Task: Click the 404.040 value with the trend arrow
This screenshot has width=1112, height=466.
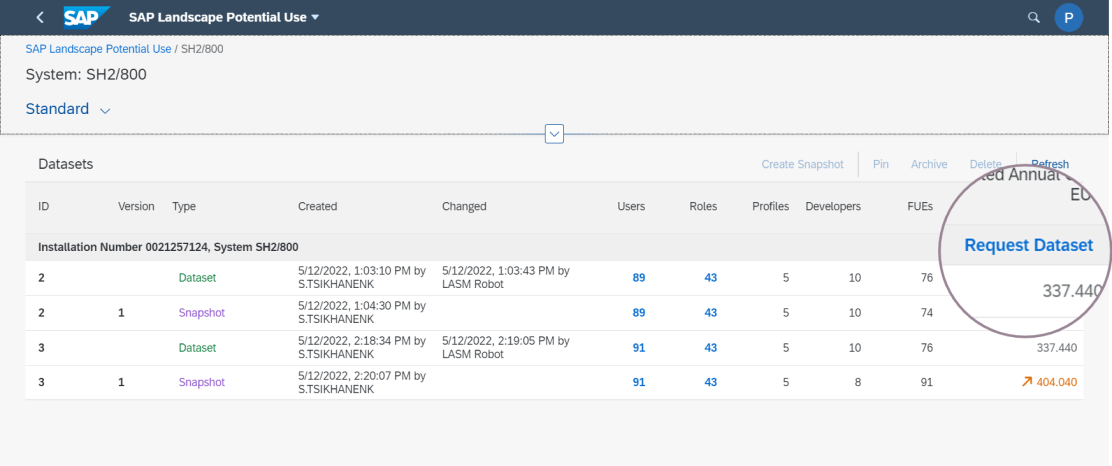Action: click(1049, 382)
